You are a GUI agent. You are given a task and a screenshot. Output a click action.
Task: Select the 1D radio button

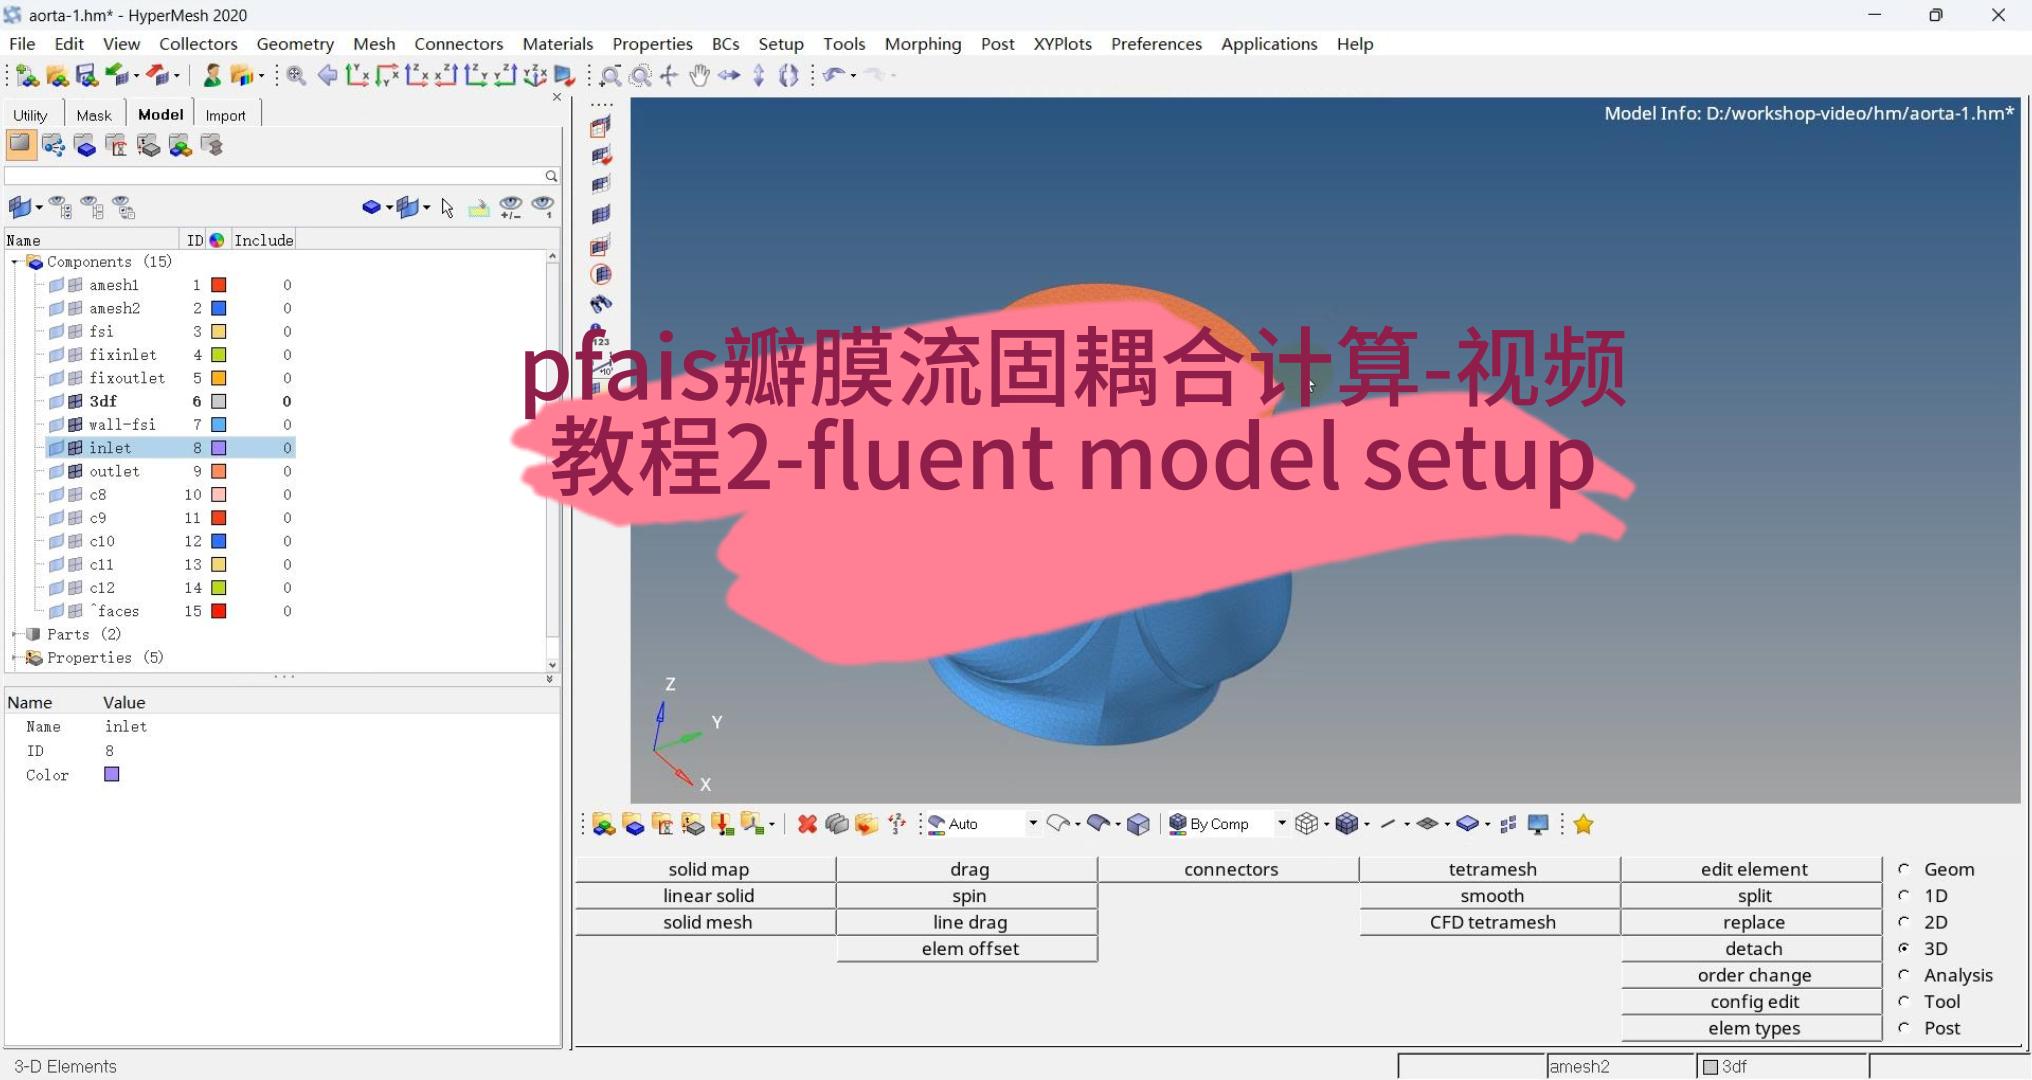(x=1904, y=895)
